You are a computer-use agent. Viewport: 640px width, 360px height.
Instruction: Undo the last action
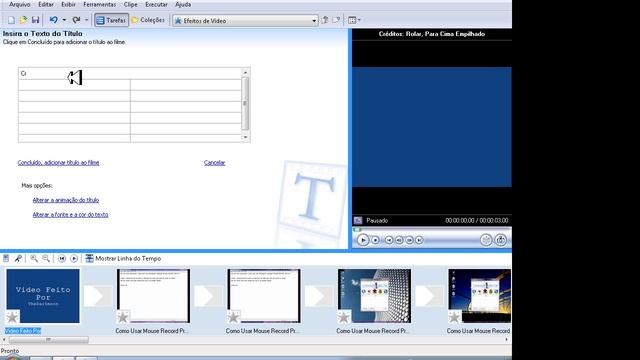[53, 20]
